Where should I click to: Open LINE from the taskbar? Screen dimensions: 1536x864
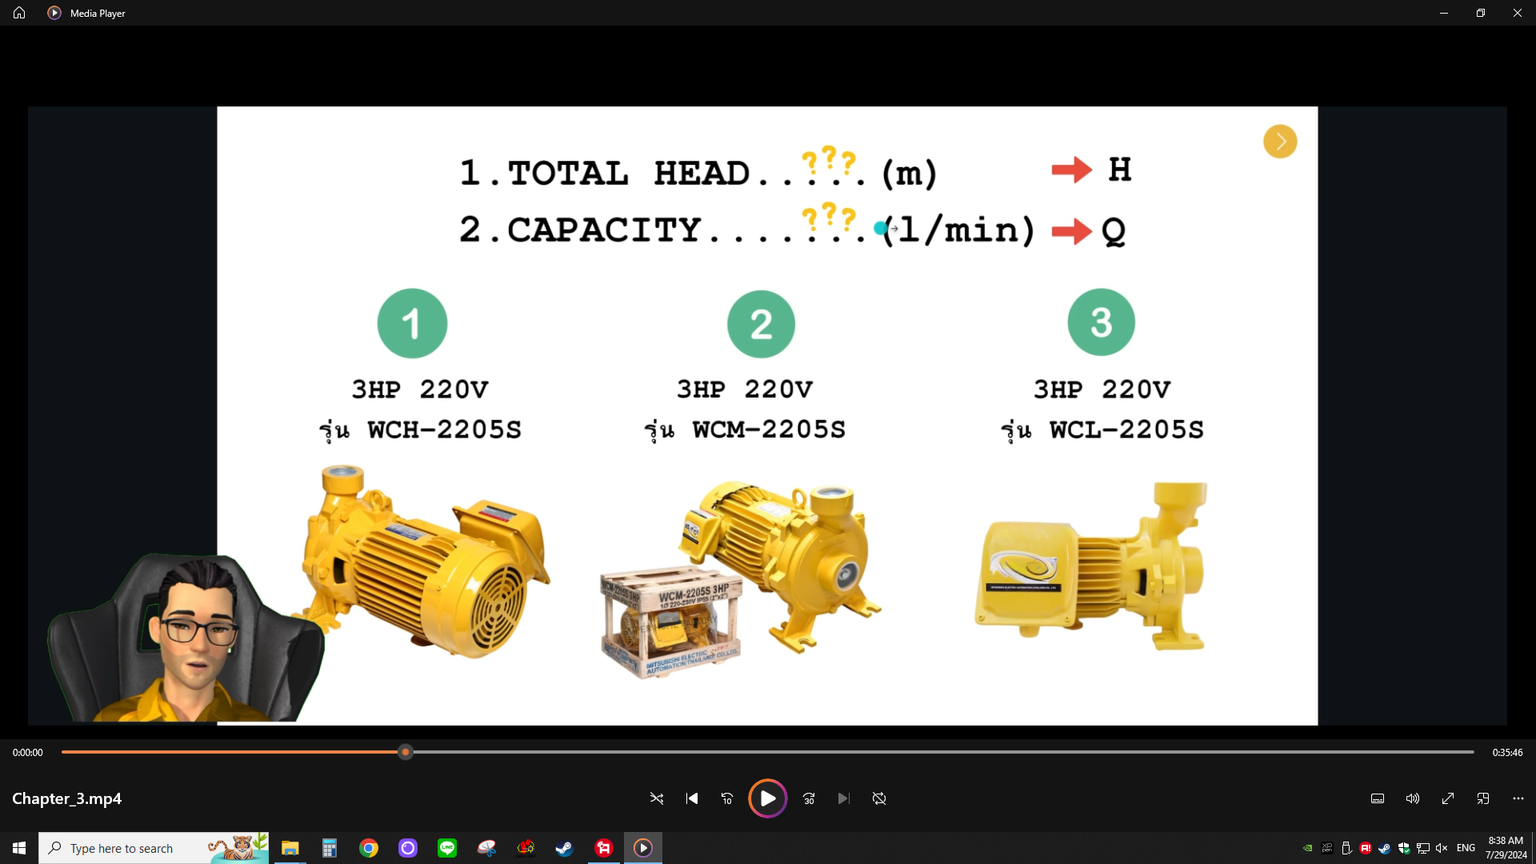coord(447,848)
